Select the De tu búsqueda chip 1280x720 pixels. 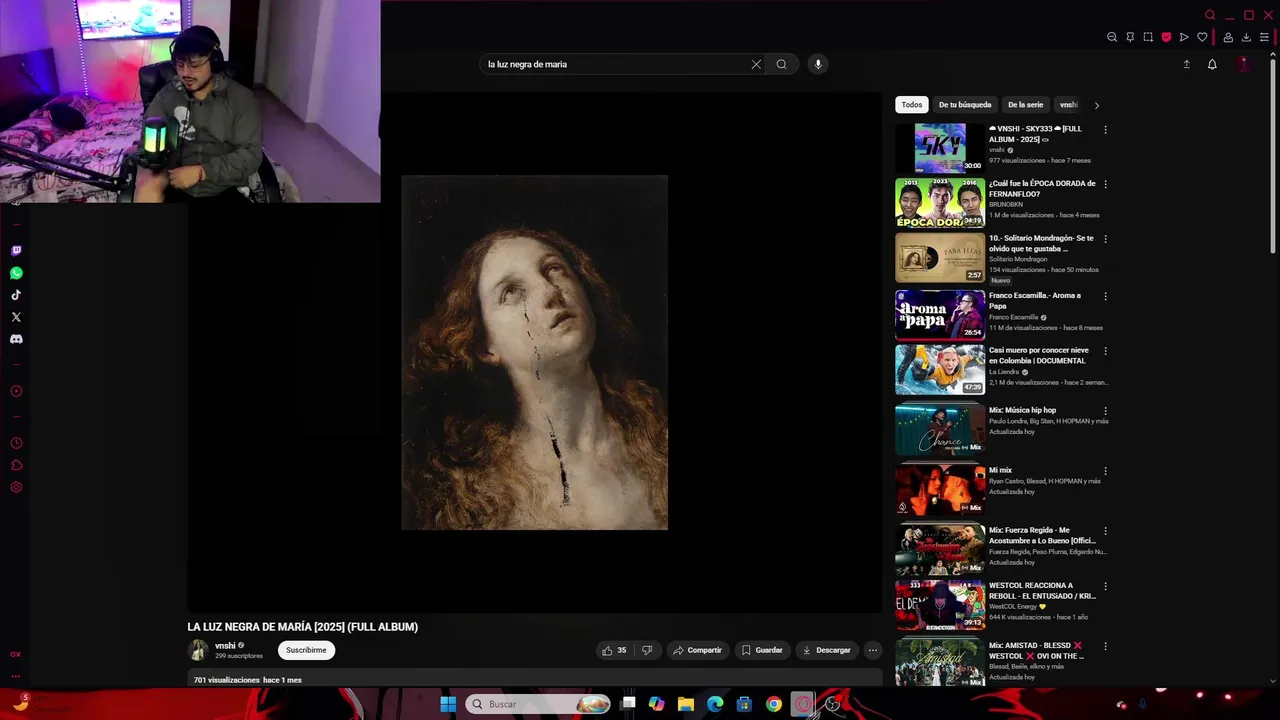(x=965, y=105)
